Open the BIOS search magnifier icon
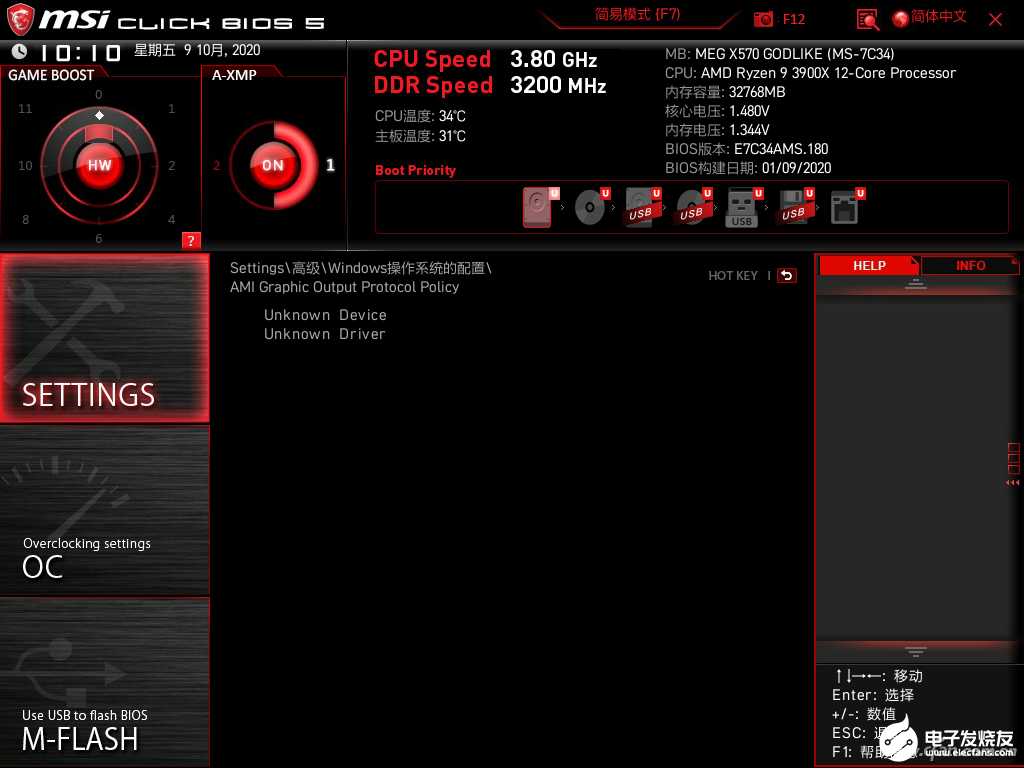Viewport: 1024px width, 768px height. [867, 20]
